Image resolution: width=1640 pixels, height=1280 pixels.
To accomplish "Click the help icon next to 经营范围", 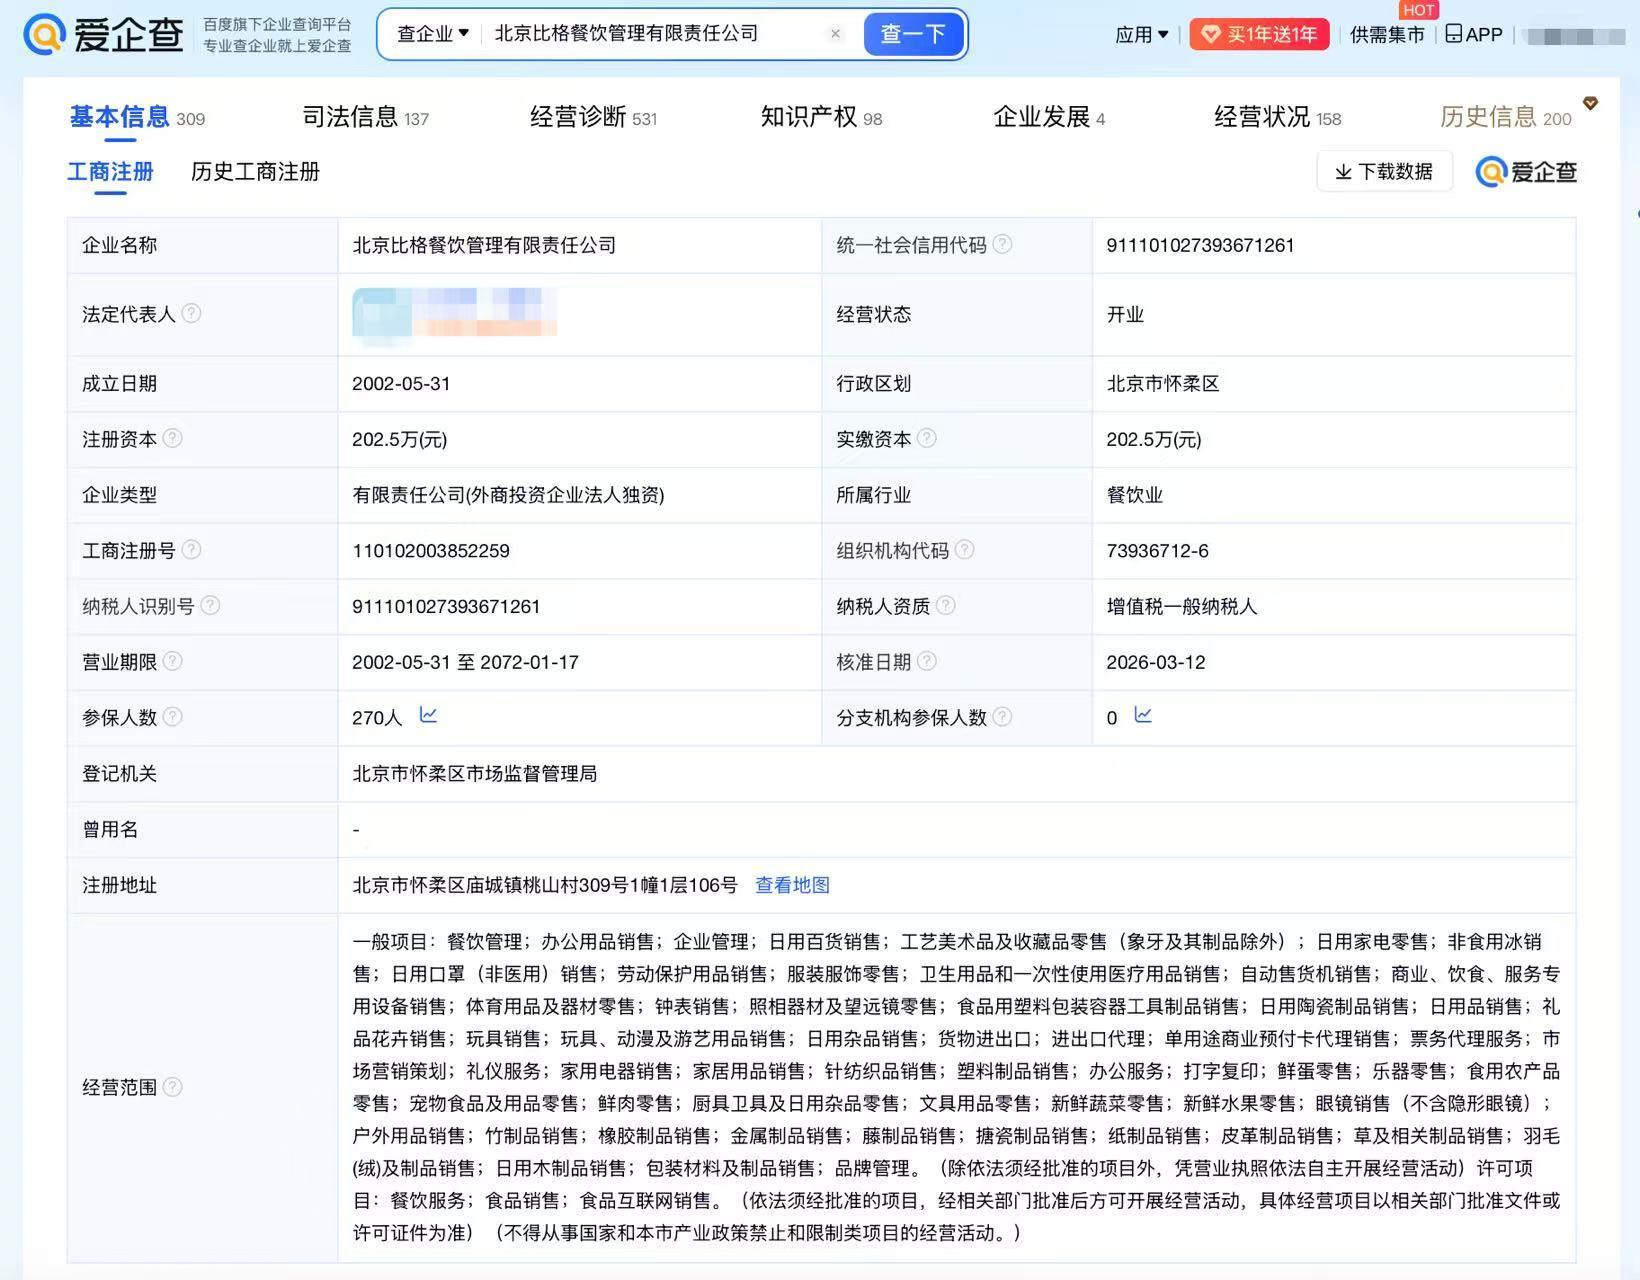I will (172, 1086).
